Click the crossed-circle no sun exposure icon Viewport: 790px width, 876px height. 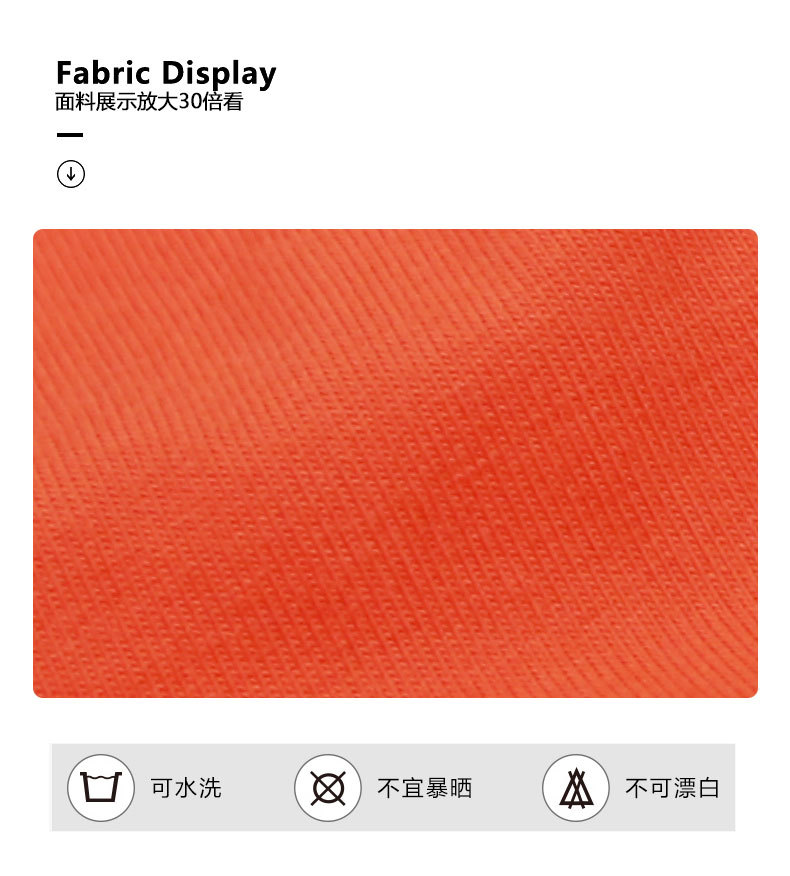[328, 788]
